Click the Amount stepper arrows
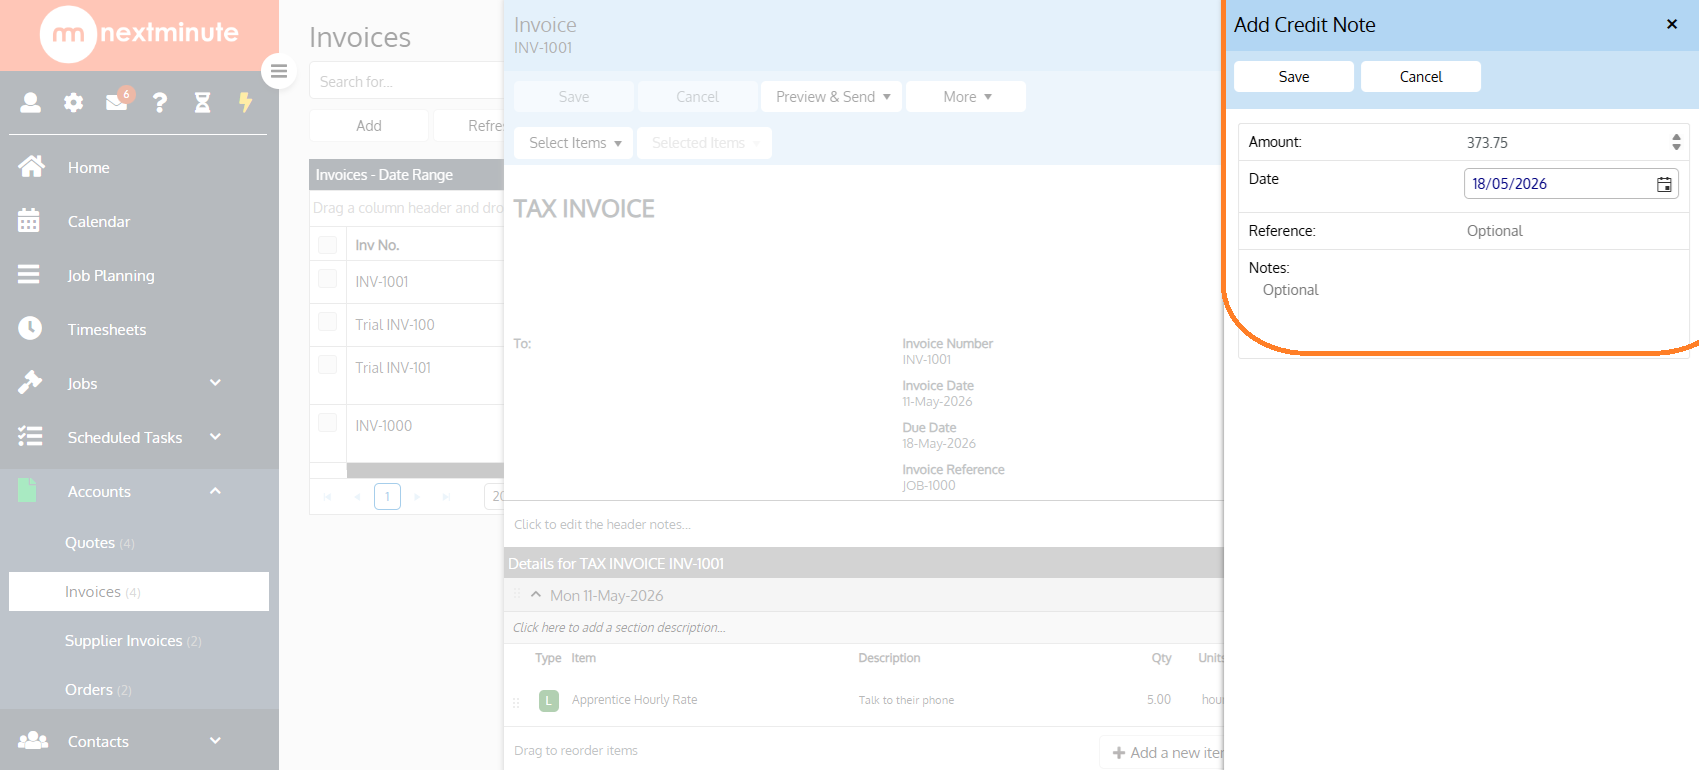 click(1676, 142)
